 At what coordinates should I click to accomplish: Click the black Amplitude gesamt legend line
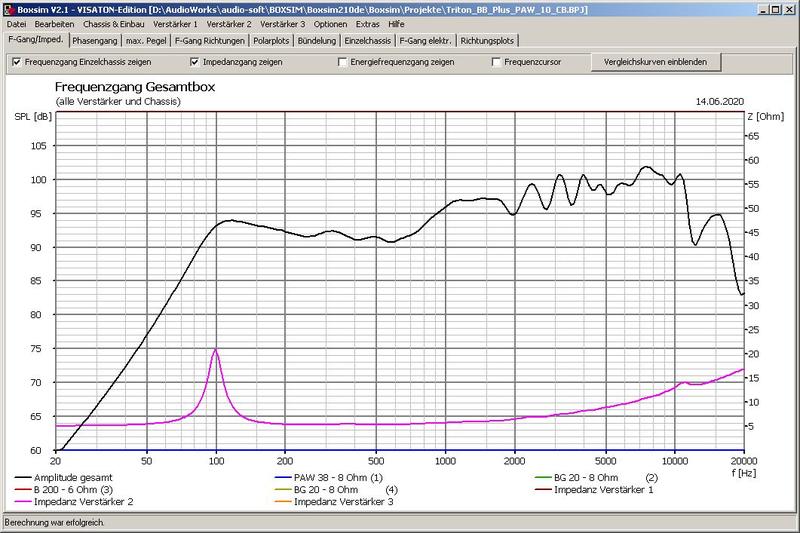[x=27, y=478]
